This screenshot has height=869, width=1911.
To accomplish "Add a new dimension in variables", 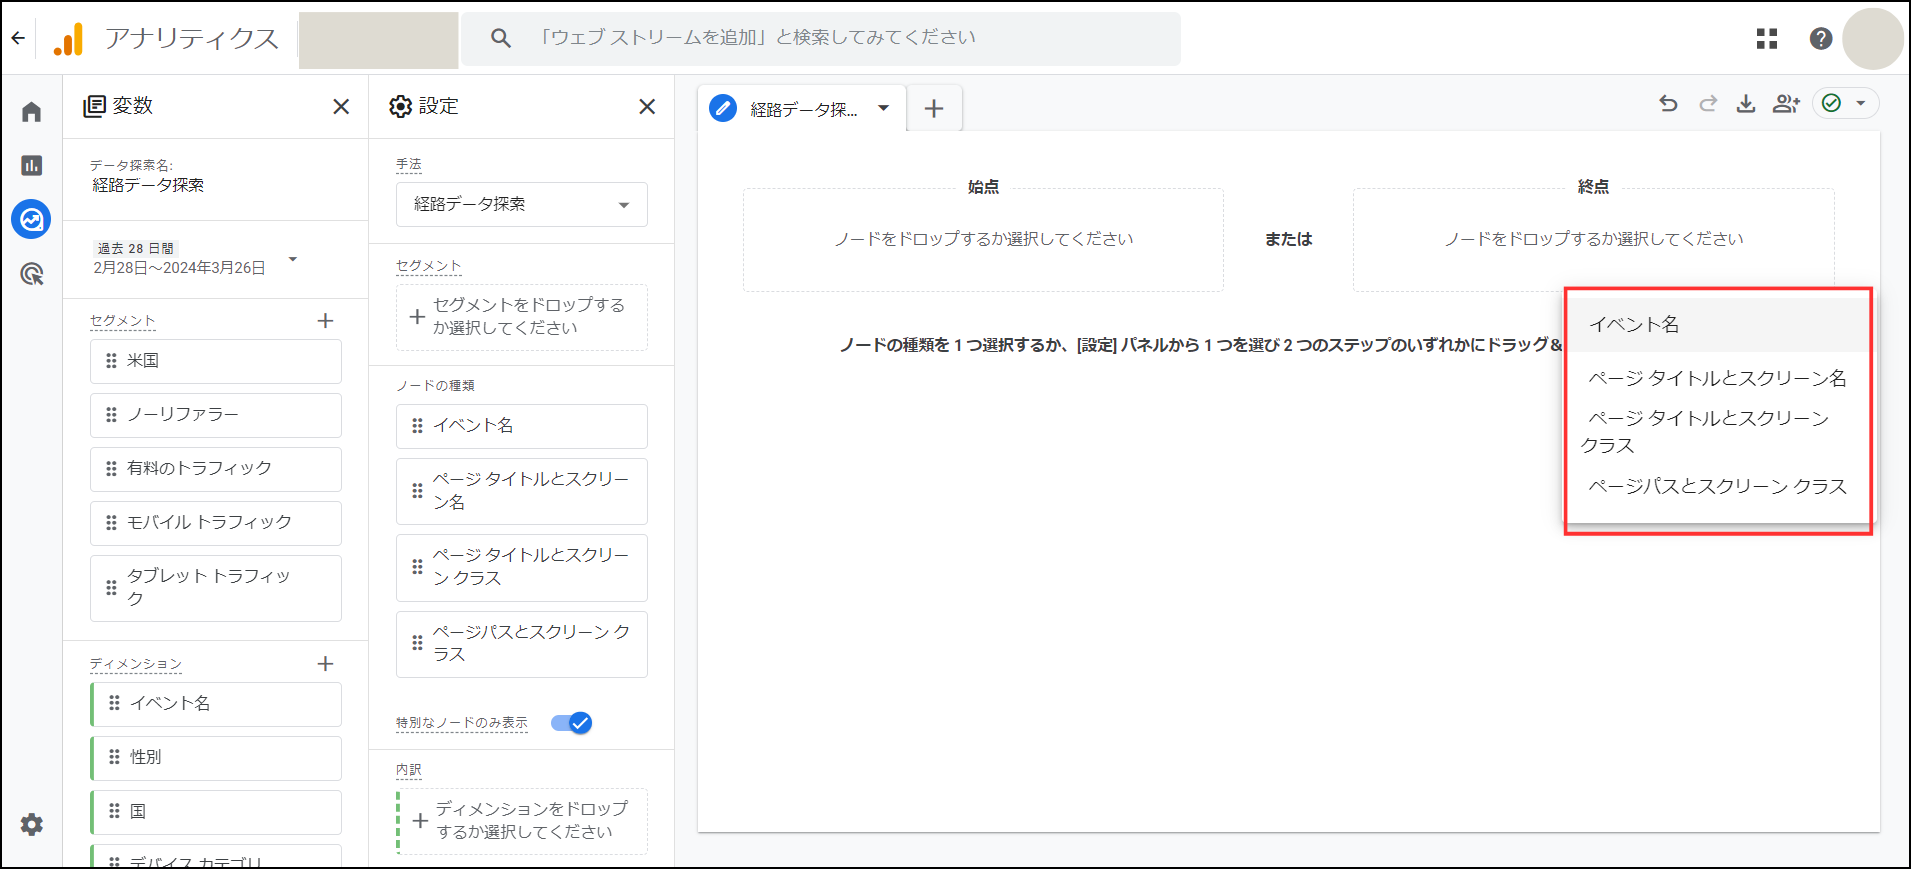I will (x=325, y=664).
